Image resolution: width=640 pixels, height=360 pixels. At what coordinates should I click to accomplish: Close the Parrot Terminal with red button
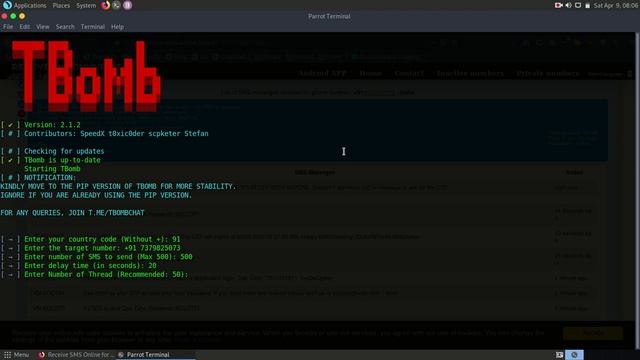(x=4, y=16)
